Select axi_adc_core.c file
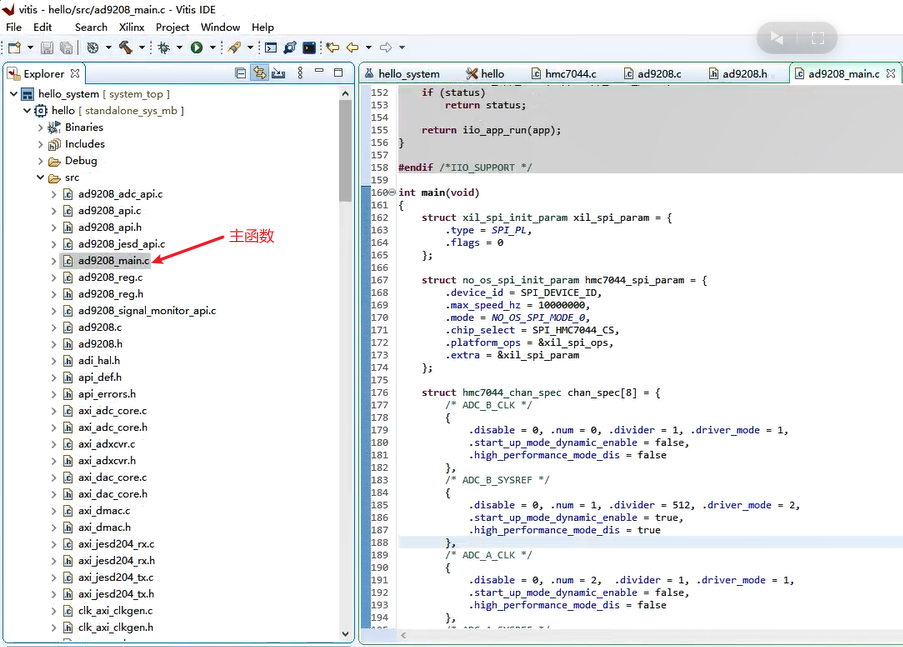The width and height of the screenshot is (903, 647). [112, 411]
